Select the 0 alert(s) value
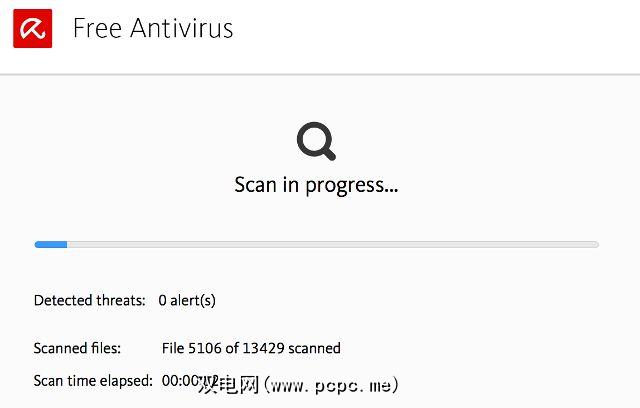Screen dimensions: 640x408 pos(187,300)
